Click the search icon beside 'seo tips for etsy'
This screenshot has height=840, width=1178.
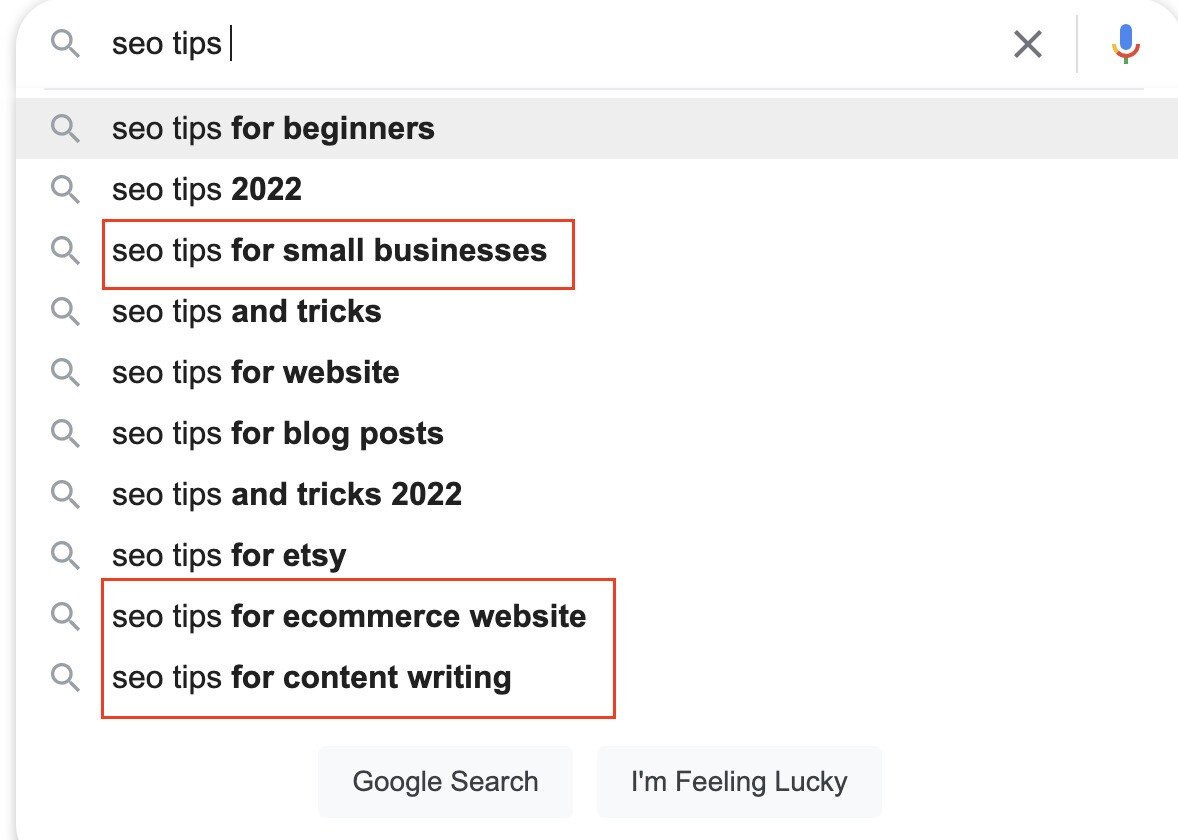click(66, 555)
